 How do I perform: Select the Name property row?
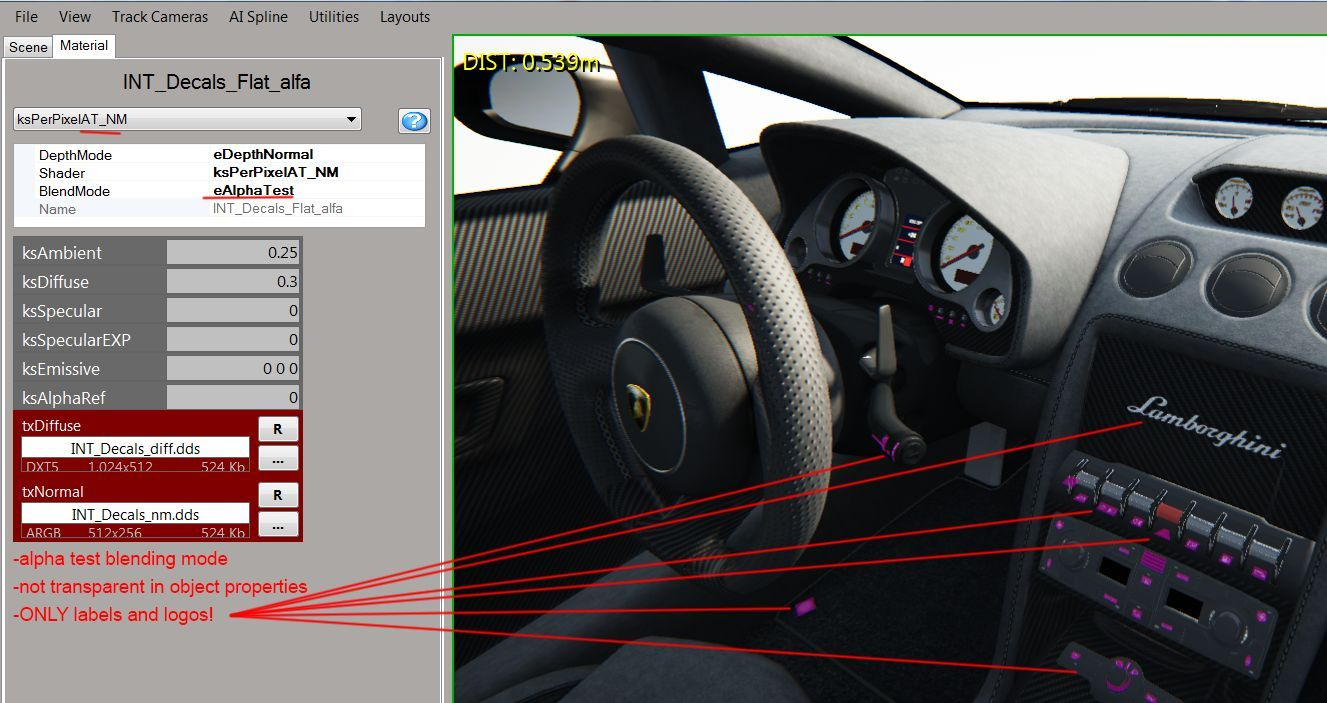point(219,209)
